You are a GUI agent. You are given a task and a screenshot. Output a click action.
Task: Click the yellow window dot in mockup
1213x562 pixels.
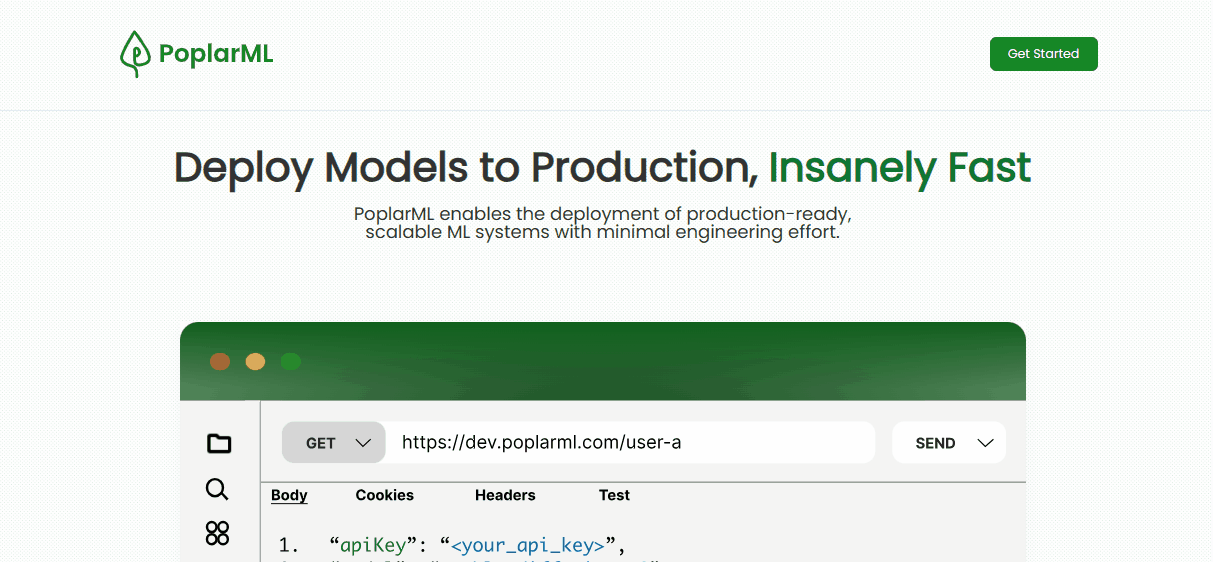point(255,362)
